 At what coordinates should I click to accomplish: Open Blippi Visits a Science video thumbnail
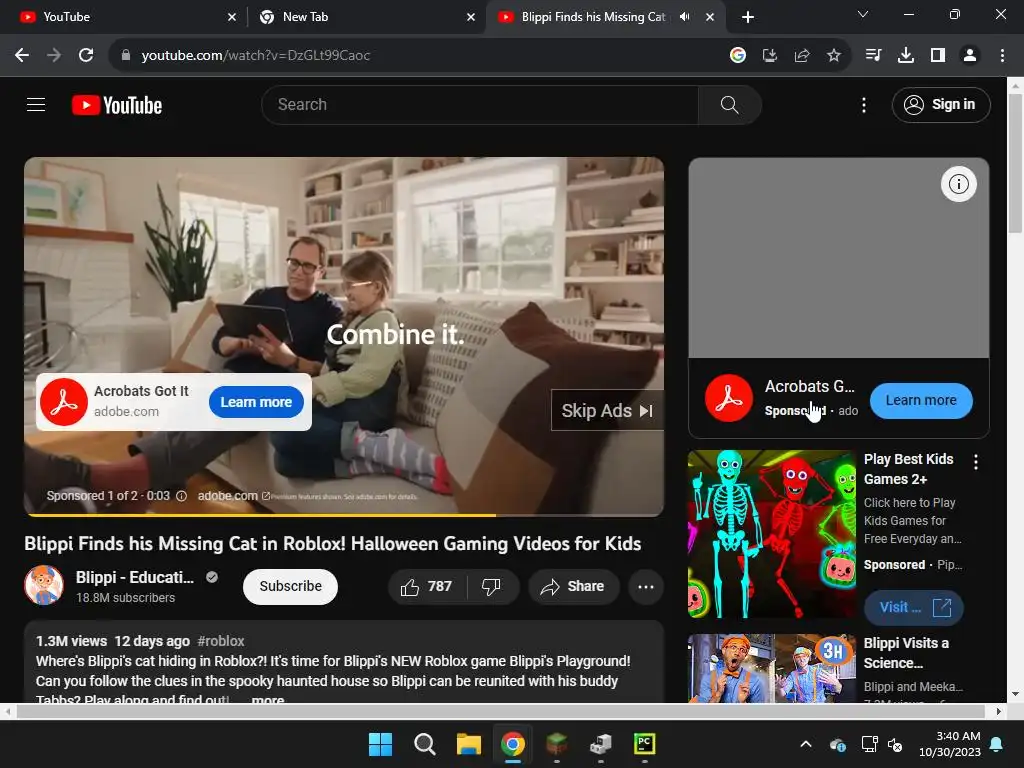tap(771, 668)
